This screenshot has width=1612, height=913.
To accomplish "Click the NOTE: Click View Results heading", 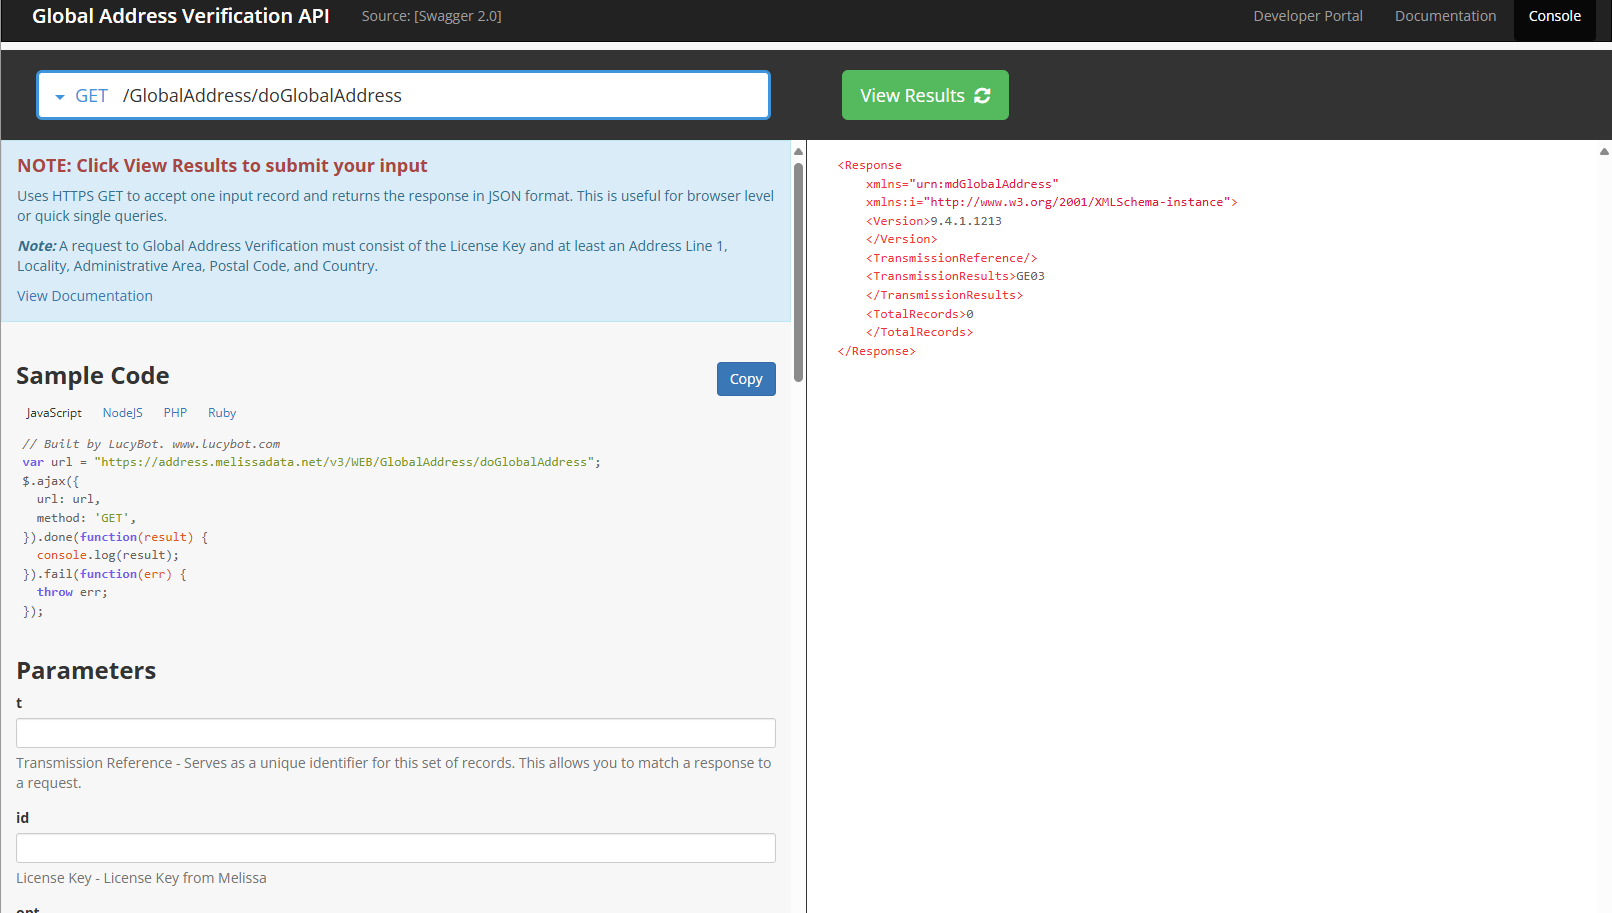I will tap(222, 166).
